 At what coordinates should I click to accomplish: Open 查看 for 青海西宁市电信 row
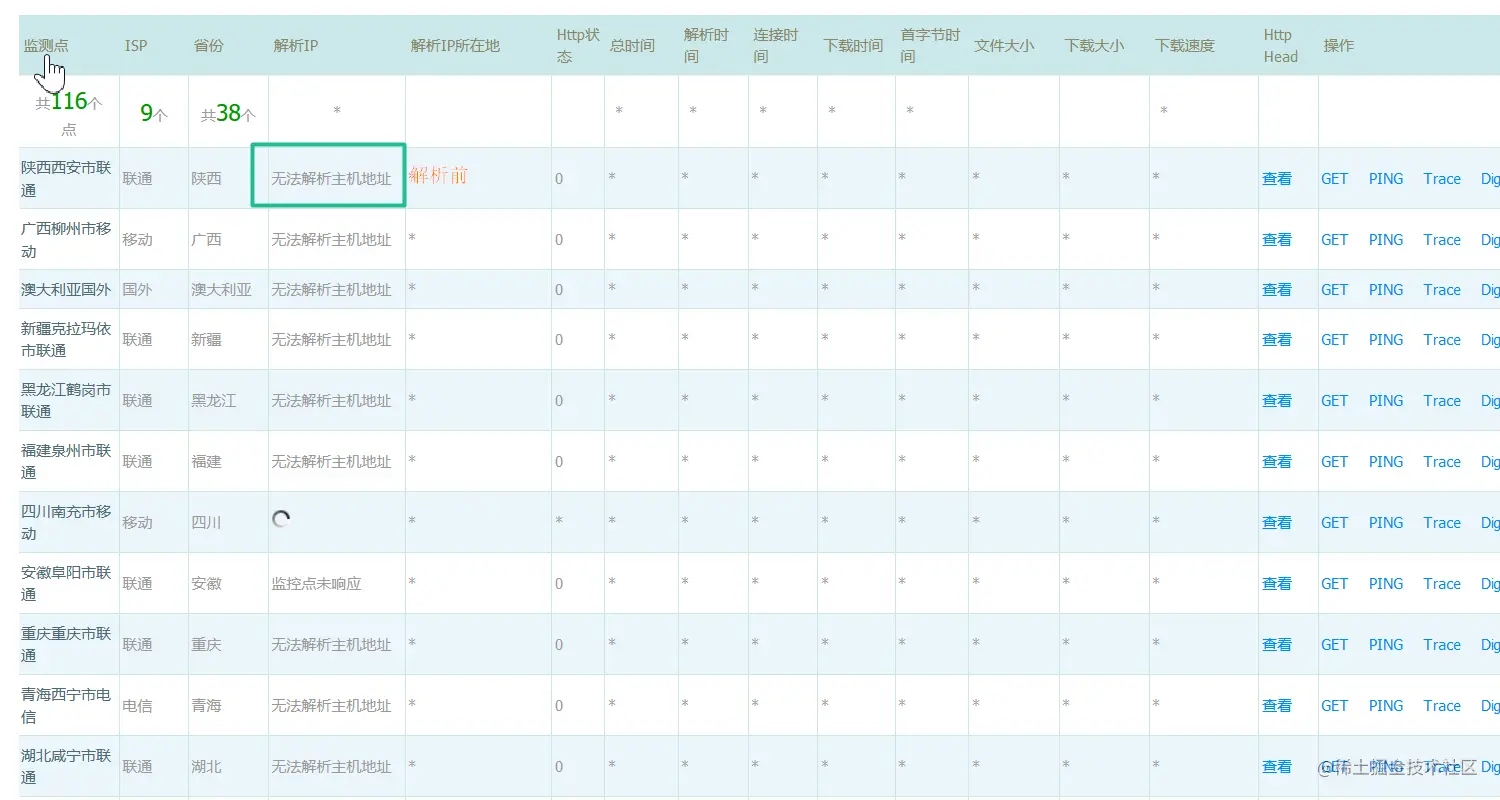click(x=1277, y=706)
